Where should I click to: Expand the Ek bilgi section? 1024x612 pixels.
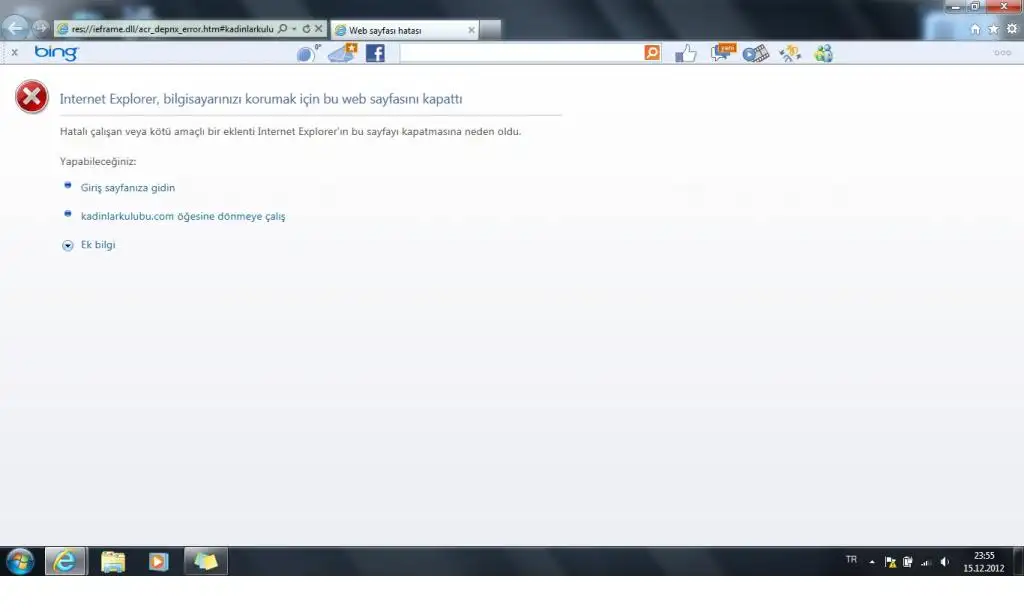pyautogui.click(x=68, y=245)
